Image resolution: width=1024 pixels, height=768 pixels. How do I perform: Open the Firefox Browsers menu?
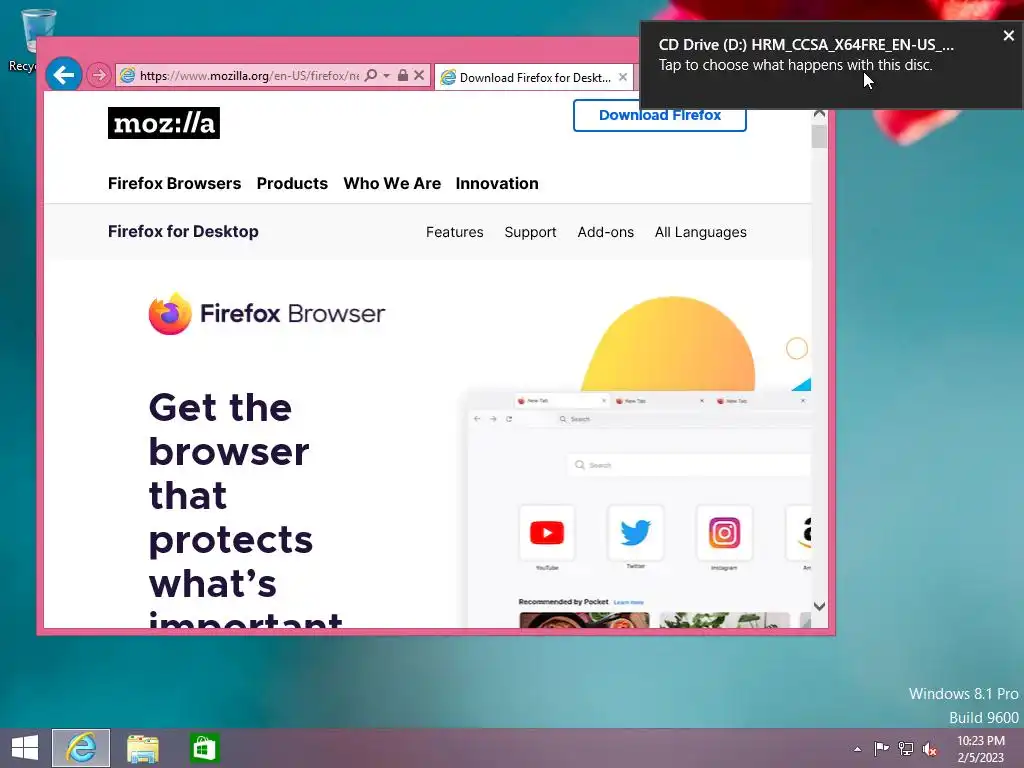pyautogui.click(x=174, y=184)
